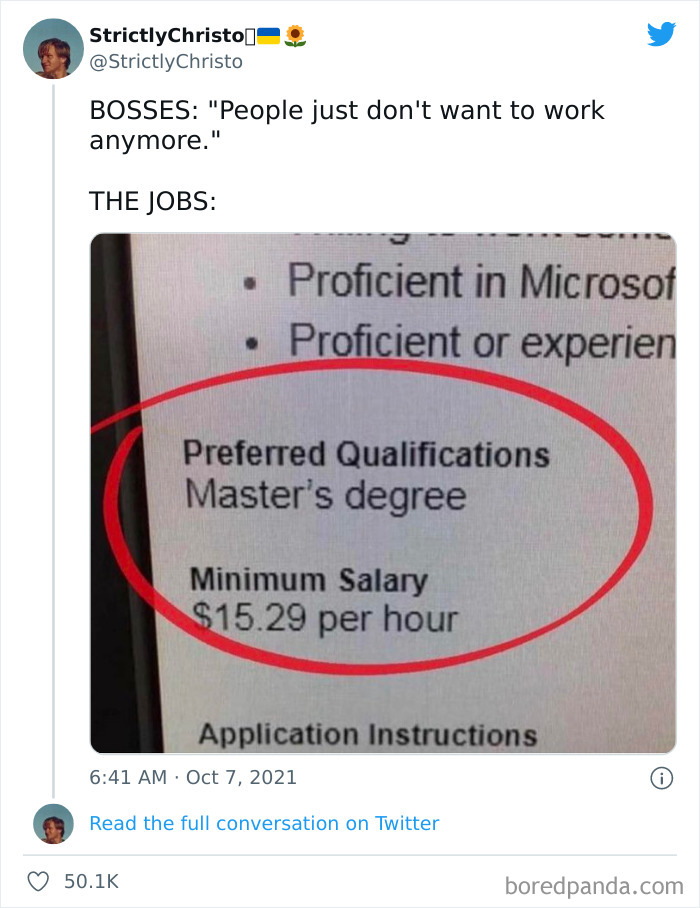
Task: Click "Application Instructions" heading in the photo
Action: coord(367,735)
